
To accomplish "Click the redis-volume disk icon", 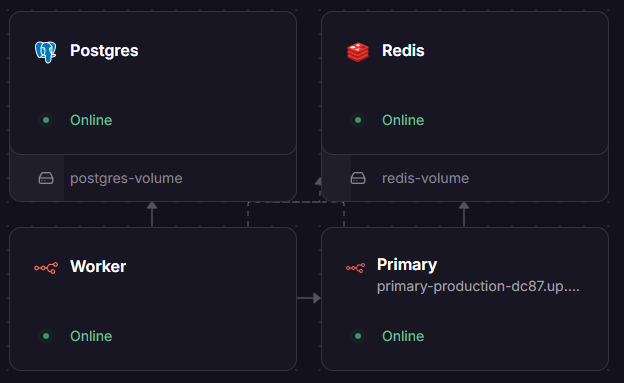I will [x=358, y=178].
